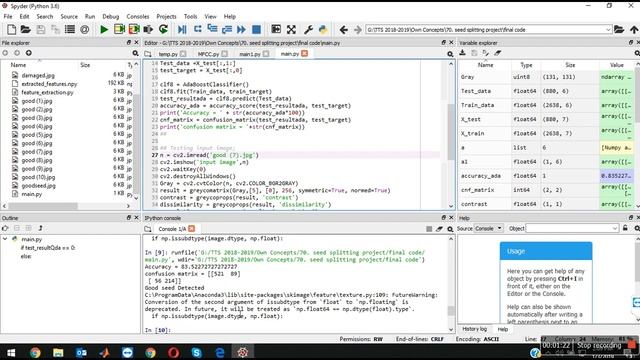Click the list value cell for variable a

point(617,148)
